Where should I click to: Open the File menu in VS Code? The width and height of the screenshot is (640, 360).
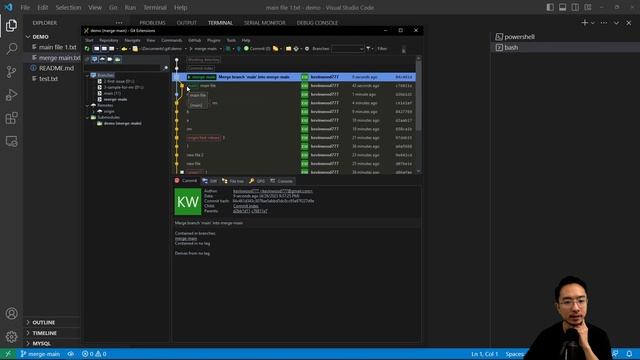point(25,7)
